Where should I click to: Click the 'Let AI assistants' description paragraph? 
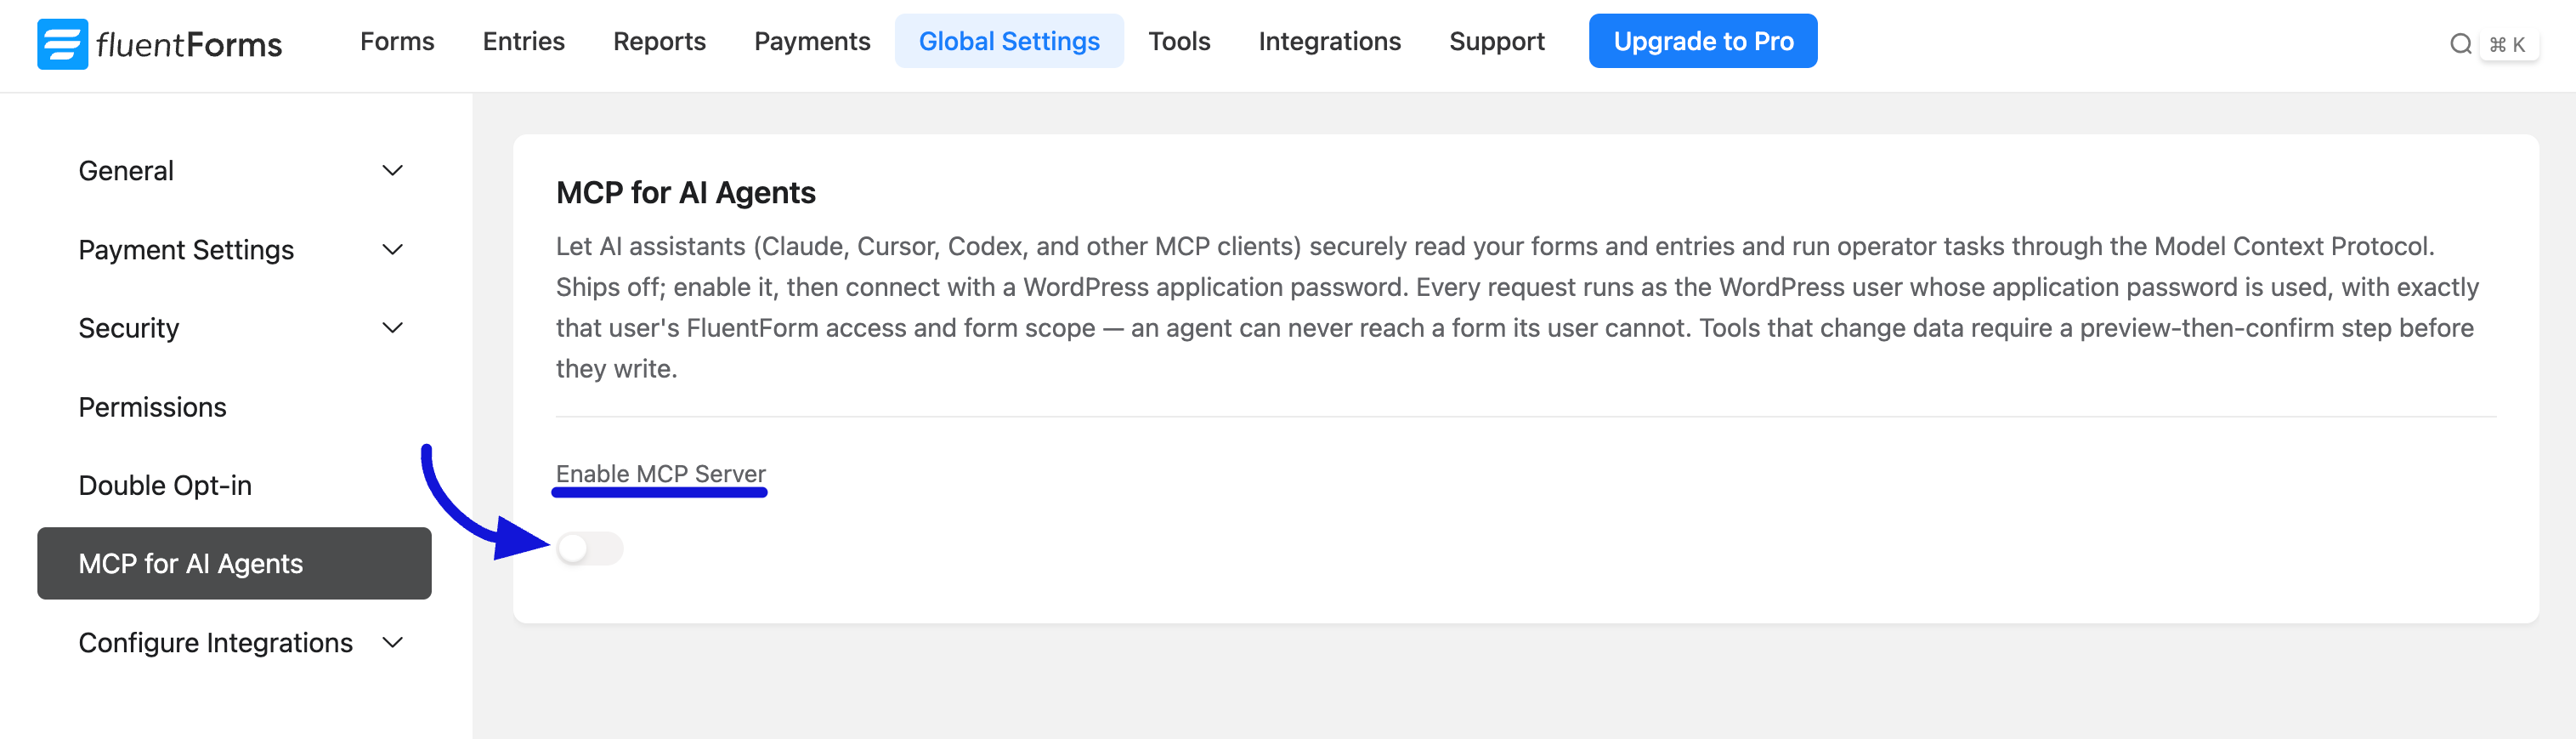pos(1517,307)
